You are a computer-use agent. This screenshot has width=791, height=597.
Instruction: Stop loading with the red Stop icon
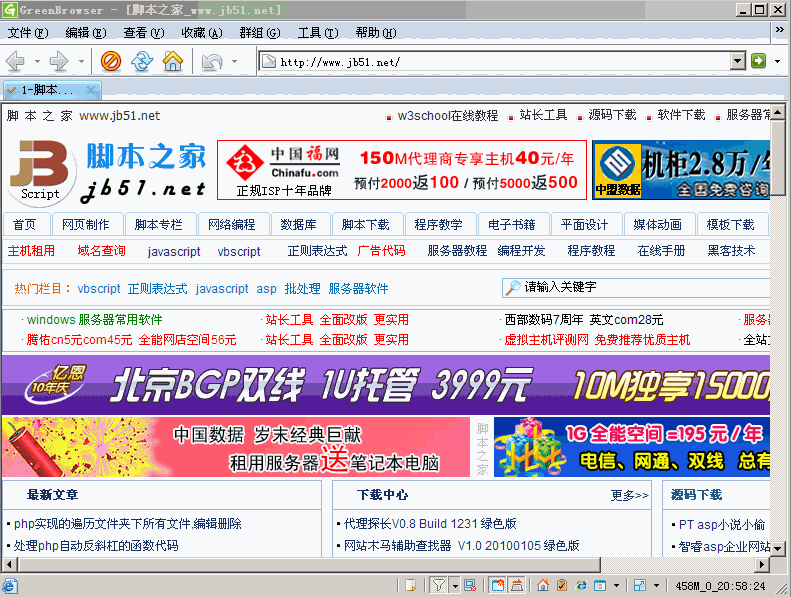(110, 62)
